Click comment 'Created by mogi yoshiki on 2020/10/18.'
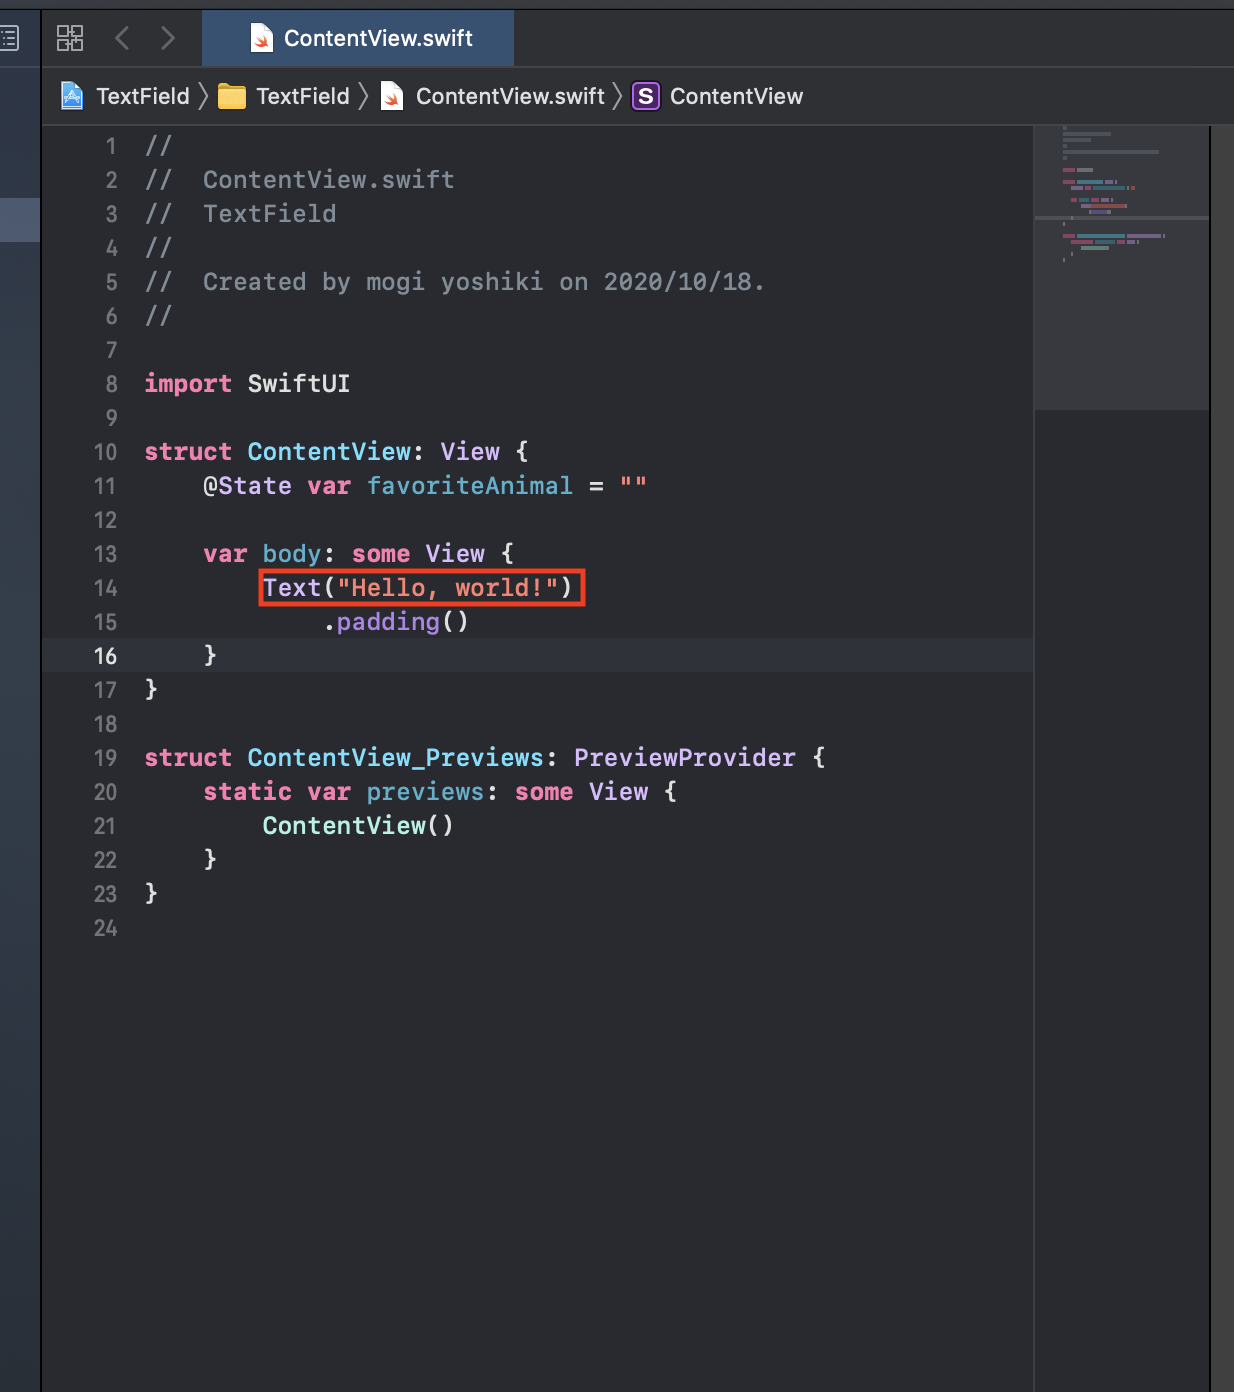The height and width of the screenshot is (1392, 1234). point(484,282)
